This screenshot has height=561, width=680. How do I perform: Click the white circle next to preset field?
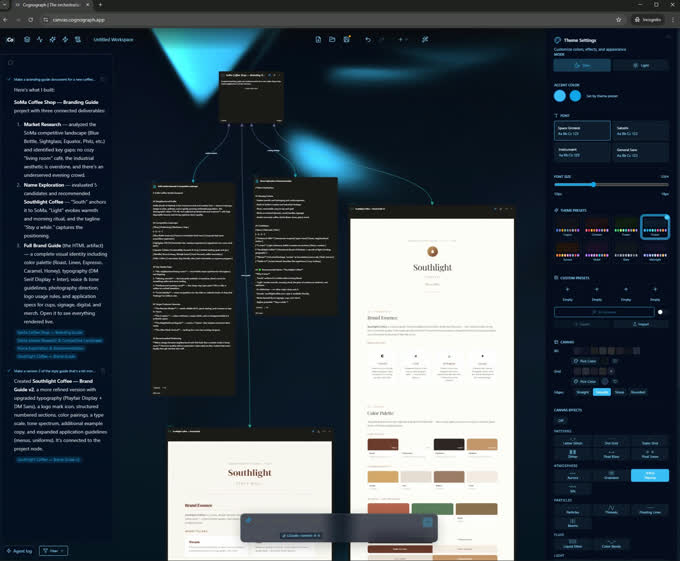click(x=660, y=312)
